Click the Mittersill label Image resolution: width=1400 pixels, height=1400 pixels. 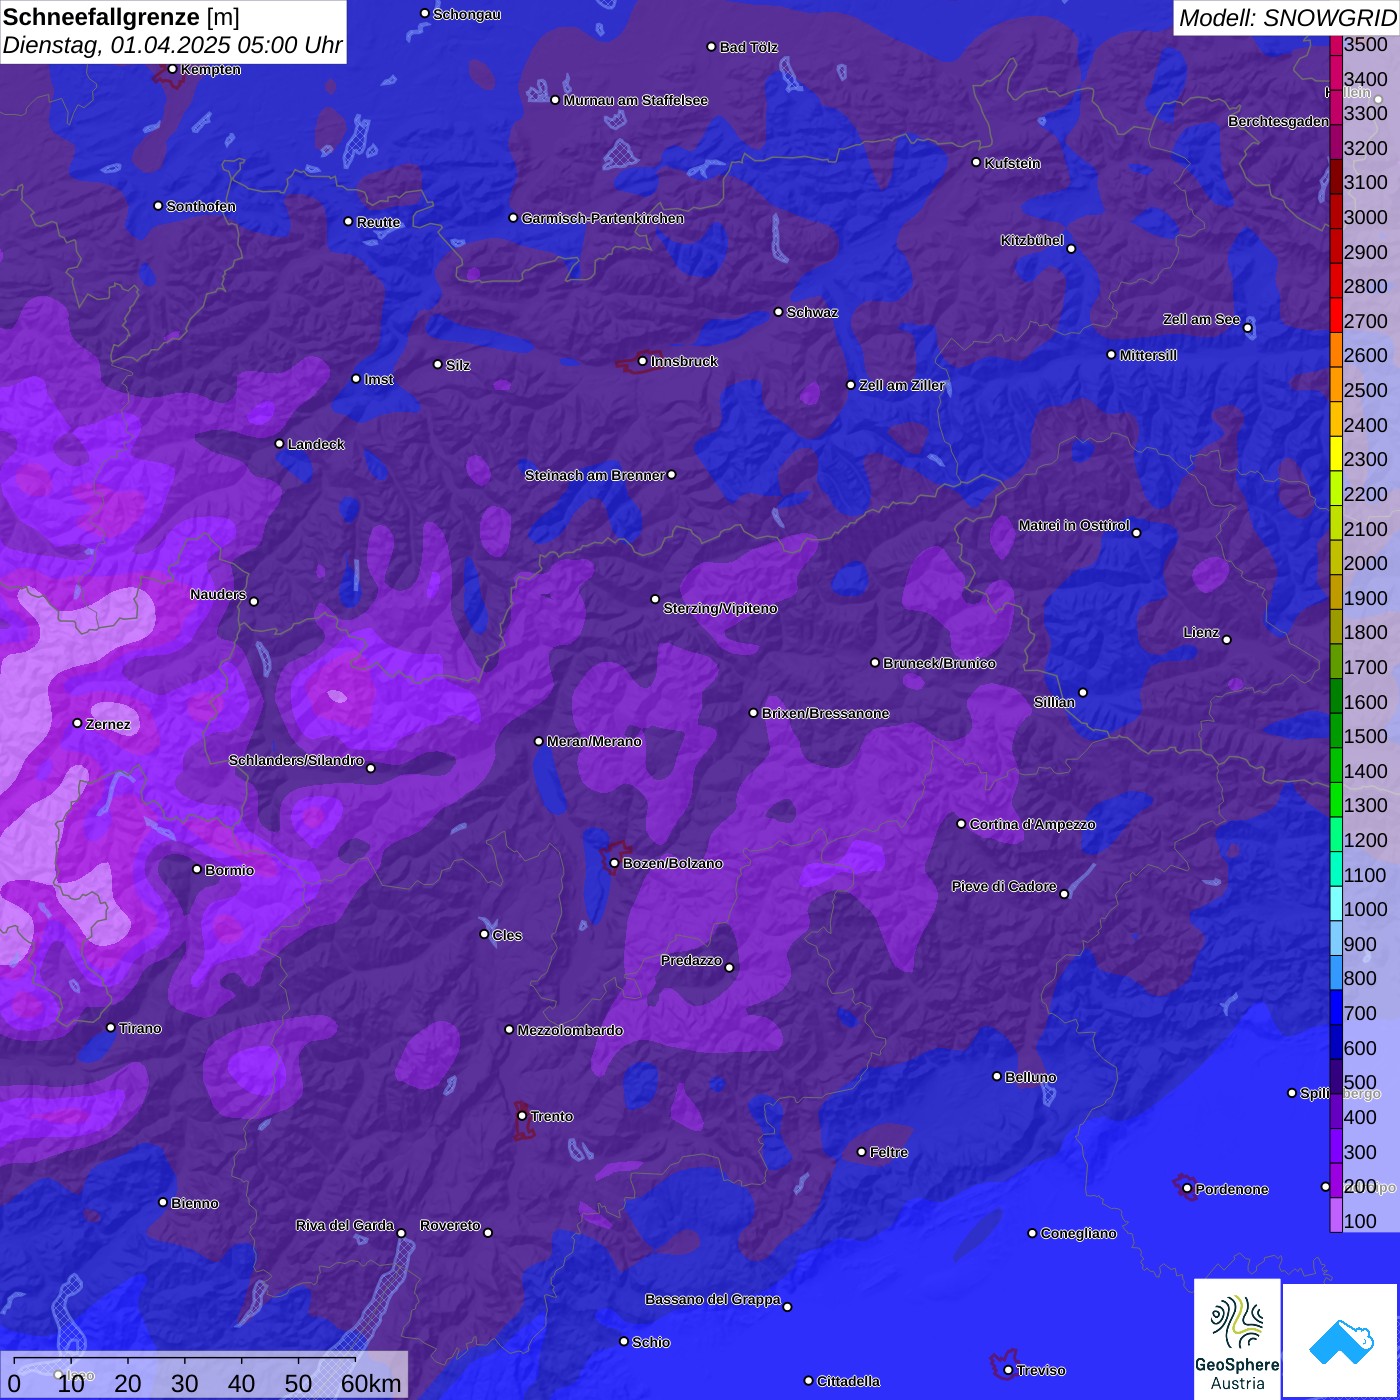(x=1148, y=355)
